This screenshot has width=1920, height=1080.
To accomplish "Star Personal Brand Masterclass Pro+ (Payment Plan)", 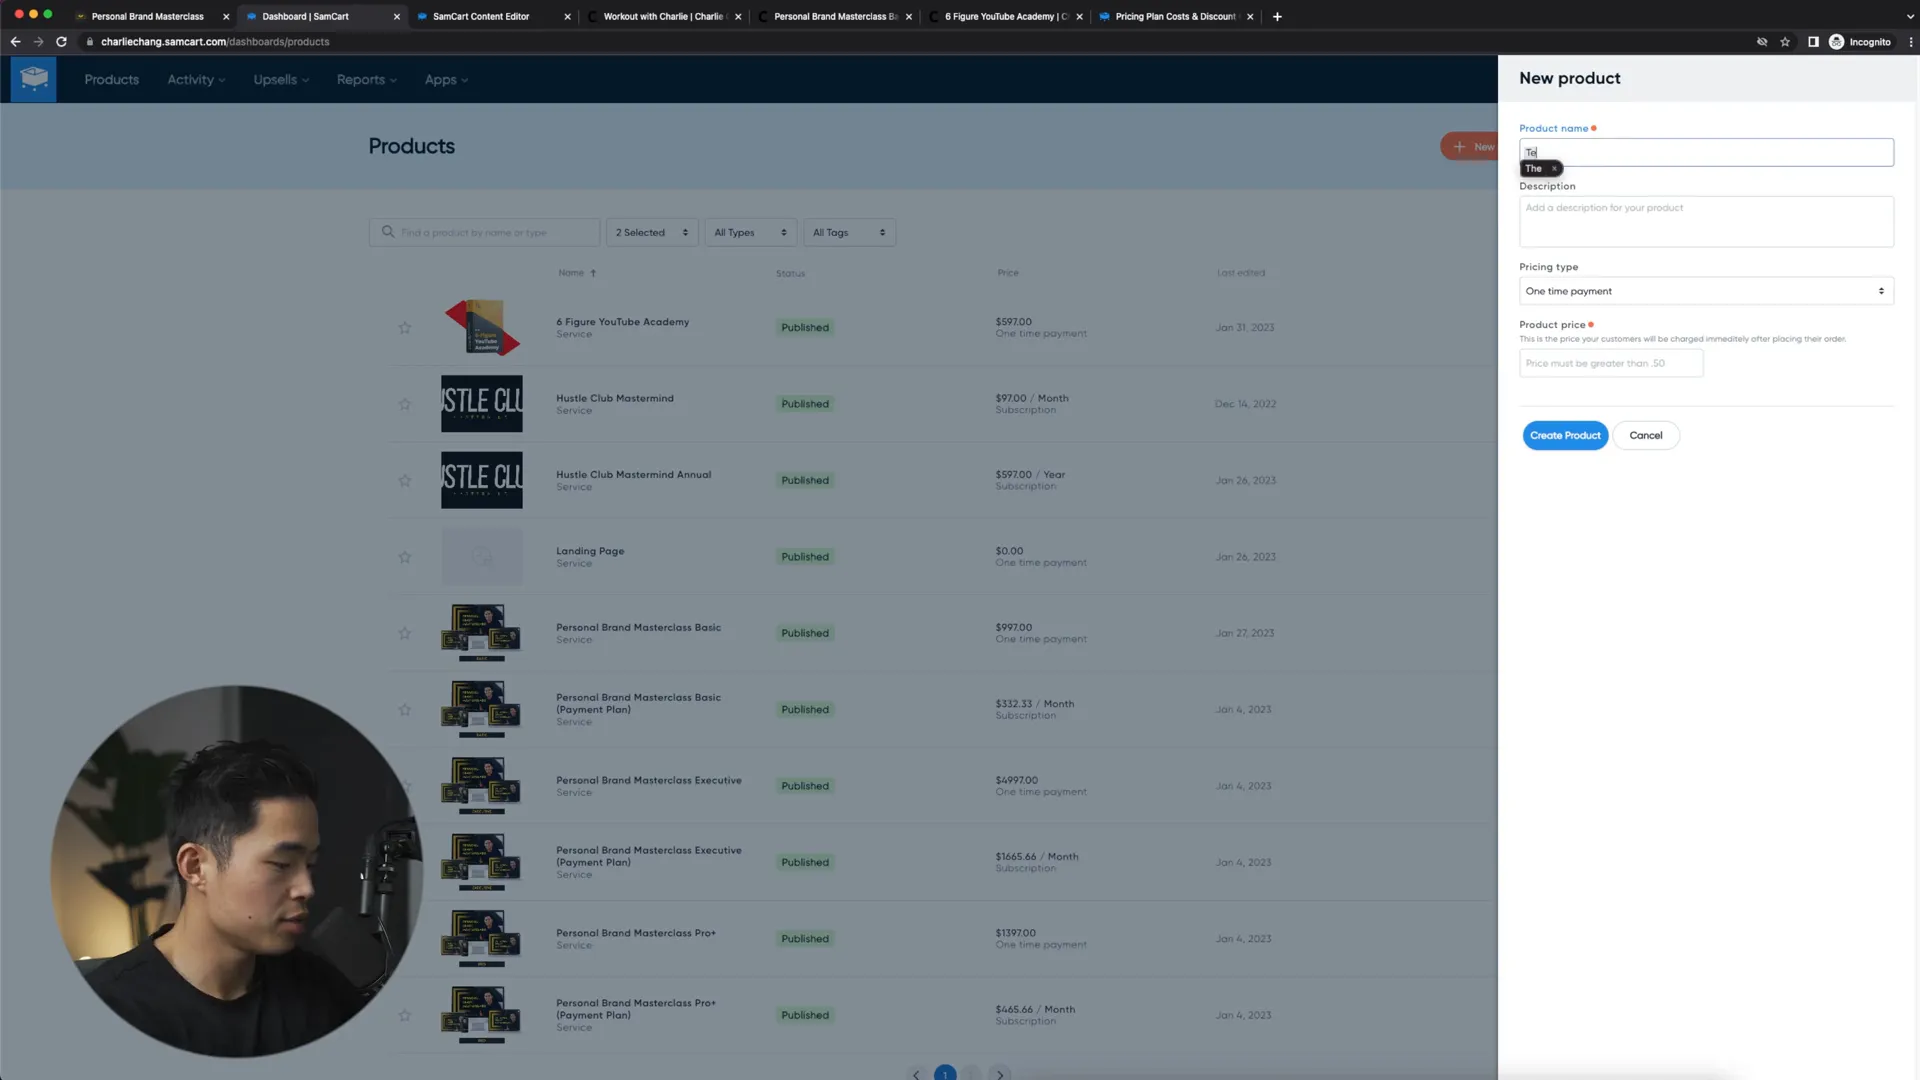I will (x=405, y=1015).
